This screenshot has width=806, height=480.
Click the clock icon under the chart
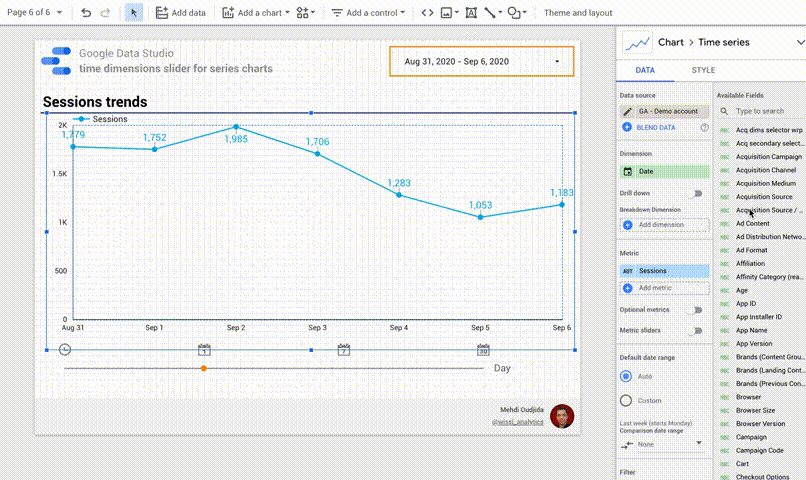point(65,350)
